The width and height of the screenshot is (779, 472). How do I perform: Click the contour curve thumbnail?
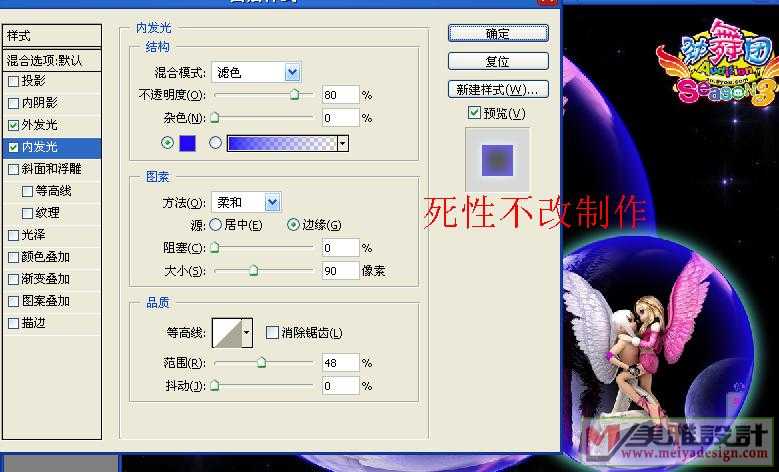(x=227, y=332)
